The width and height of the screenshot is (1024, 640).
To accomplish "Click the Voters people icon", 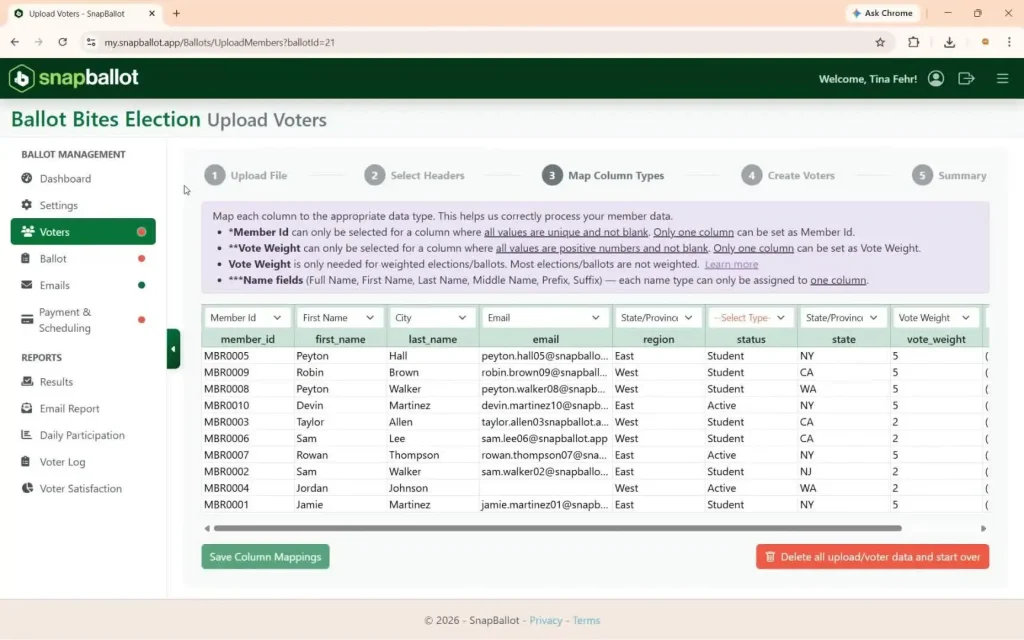I will (27, 232).
